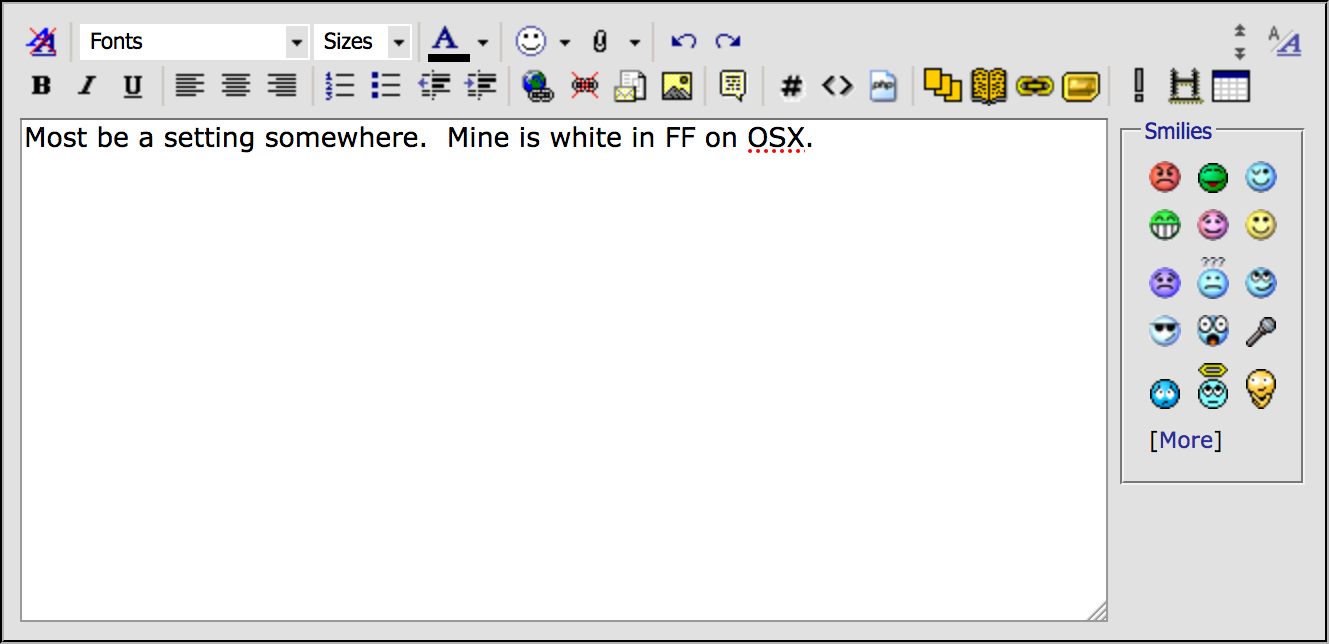This screenshot has width=1329, height=644.
Task: Increase the text indent
Action: [x=481, y=86]
